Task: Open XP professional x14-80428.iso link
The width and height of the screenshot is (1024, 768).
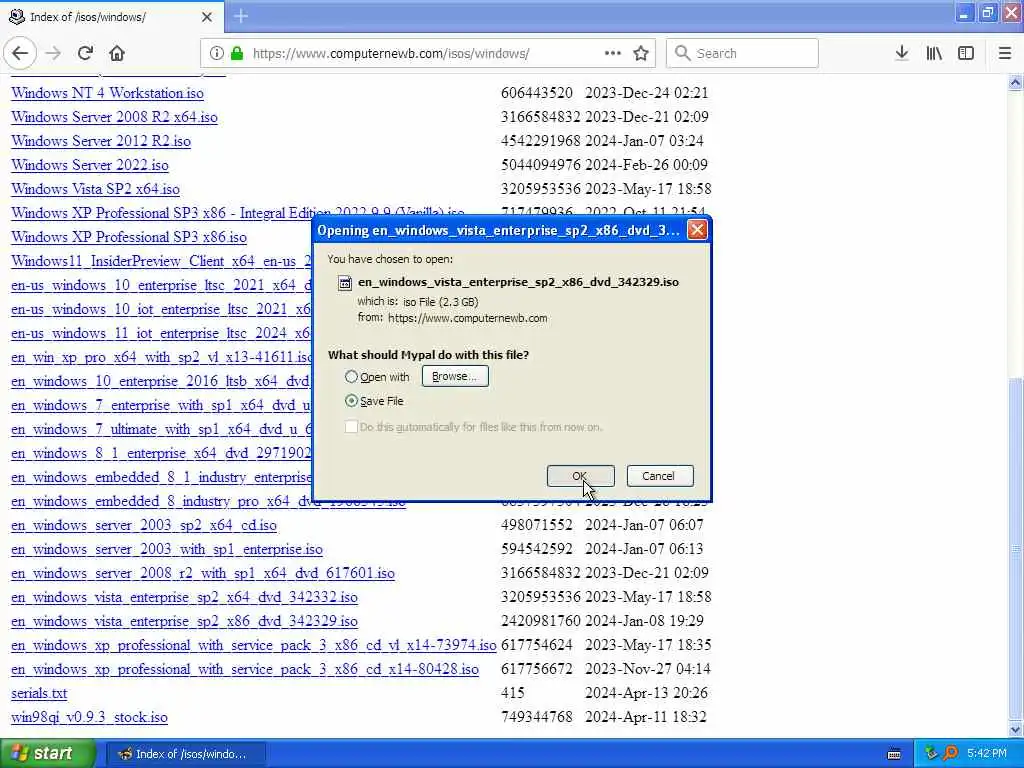Action: [245, 669]
